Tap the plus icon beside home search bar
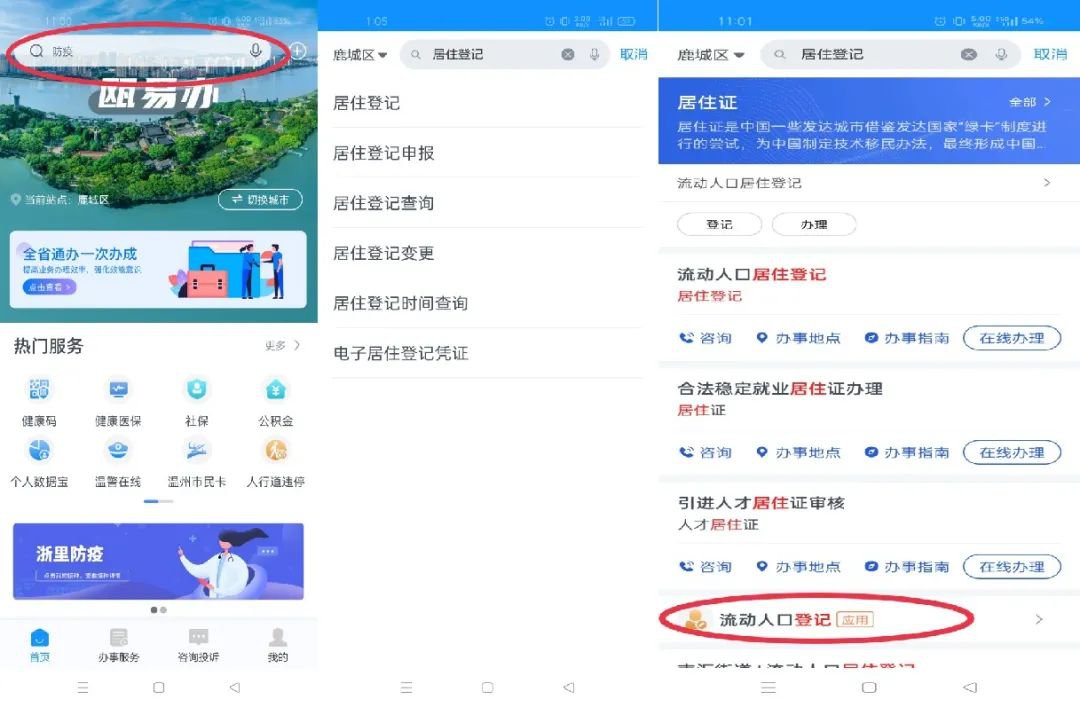 coord(298,50)
